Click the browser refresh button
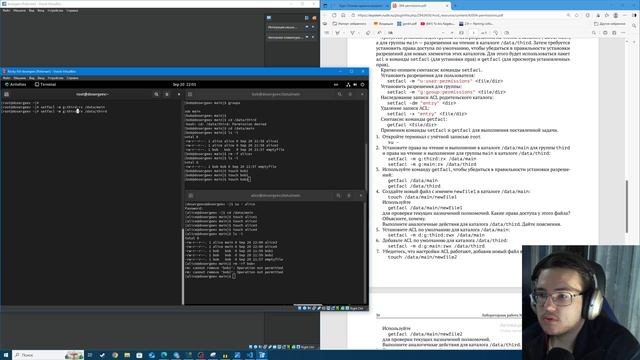 point(334,15)
